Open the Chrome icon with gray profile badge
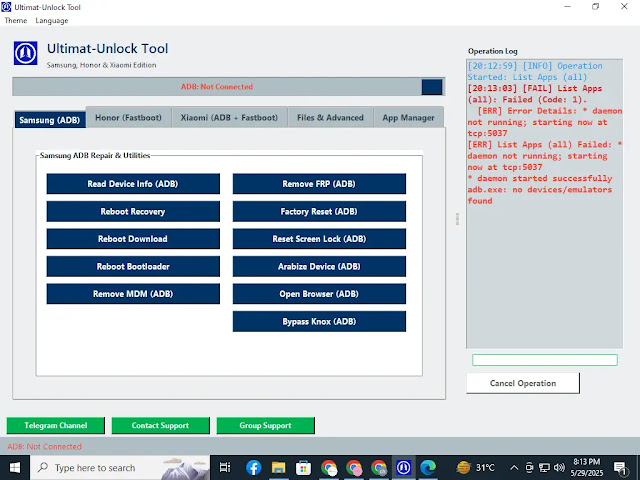 tap(379, 468)
